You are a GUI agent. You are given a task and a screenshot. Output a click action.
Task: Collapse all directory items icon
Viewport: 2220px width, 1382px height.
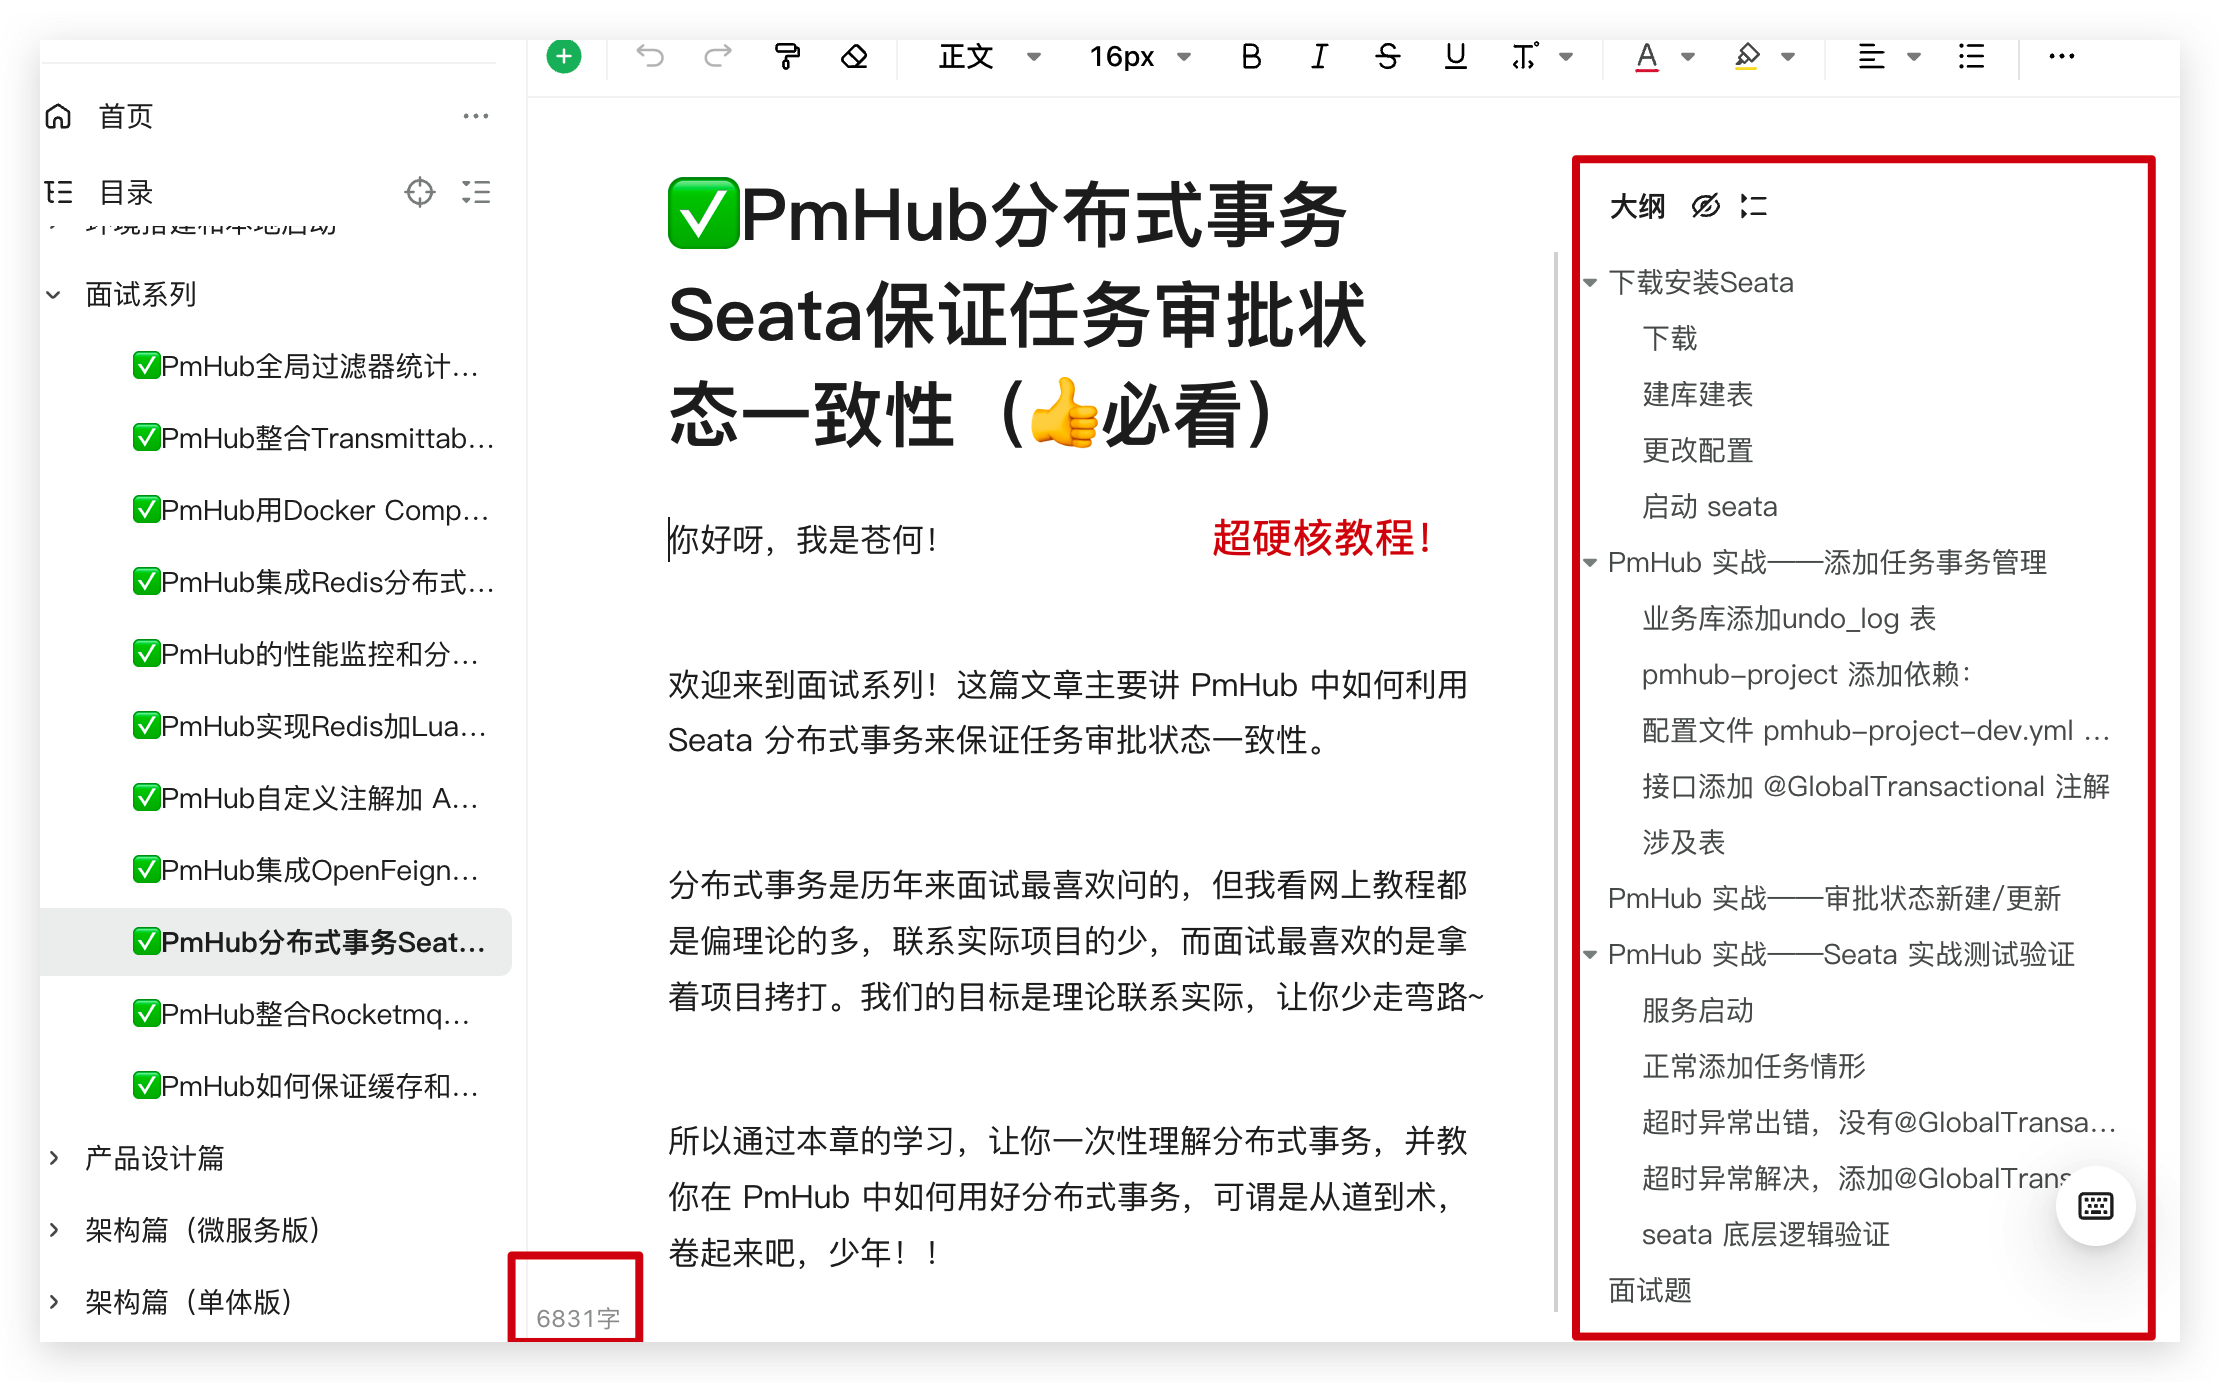pos(476,191)
